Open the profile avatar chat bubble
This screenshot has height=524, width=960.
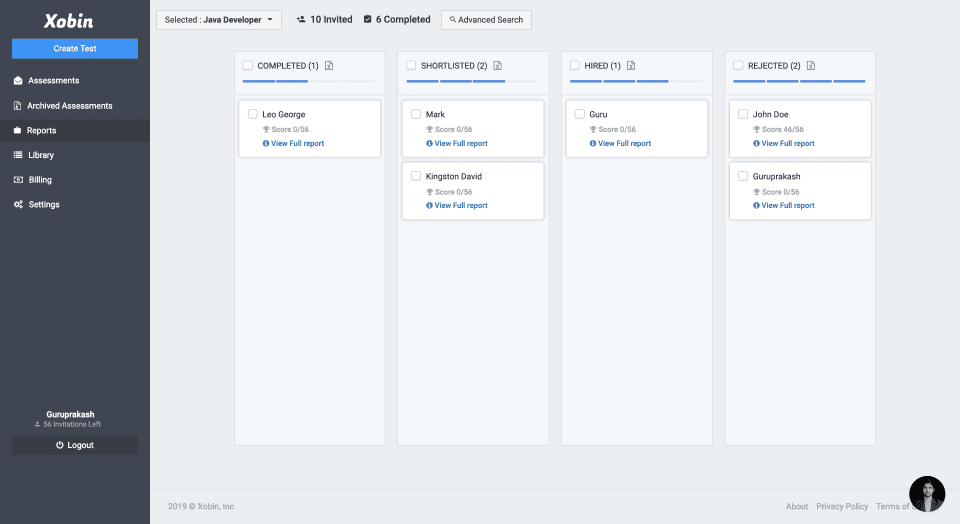pyautogui.click(x=927, y=494)
